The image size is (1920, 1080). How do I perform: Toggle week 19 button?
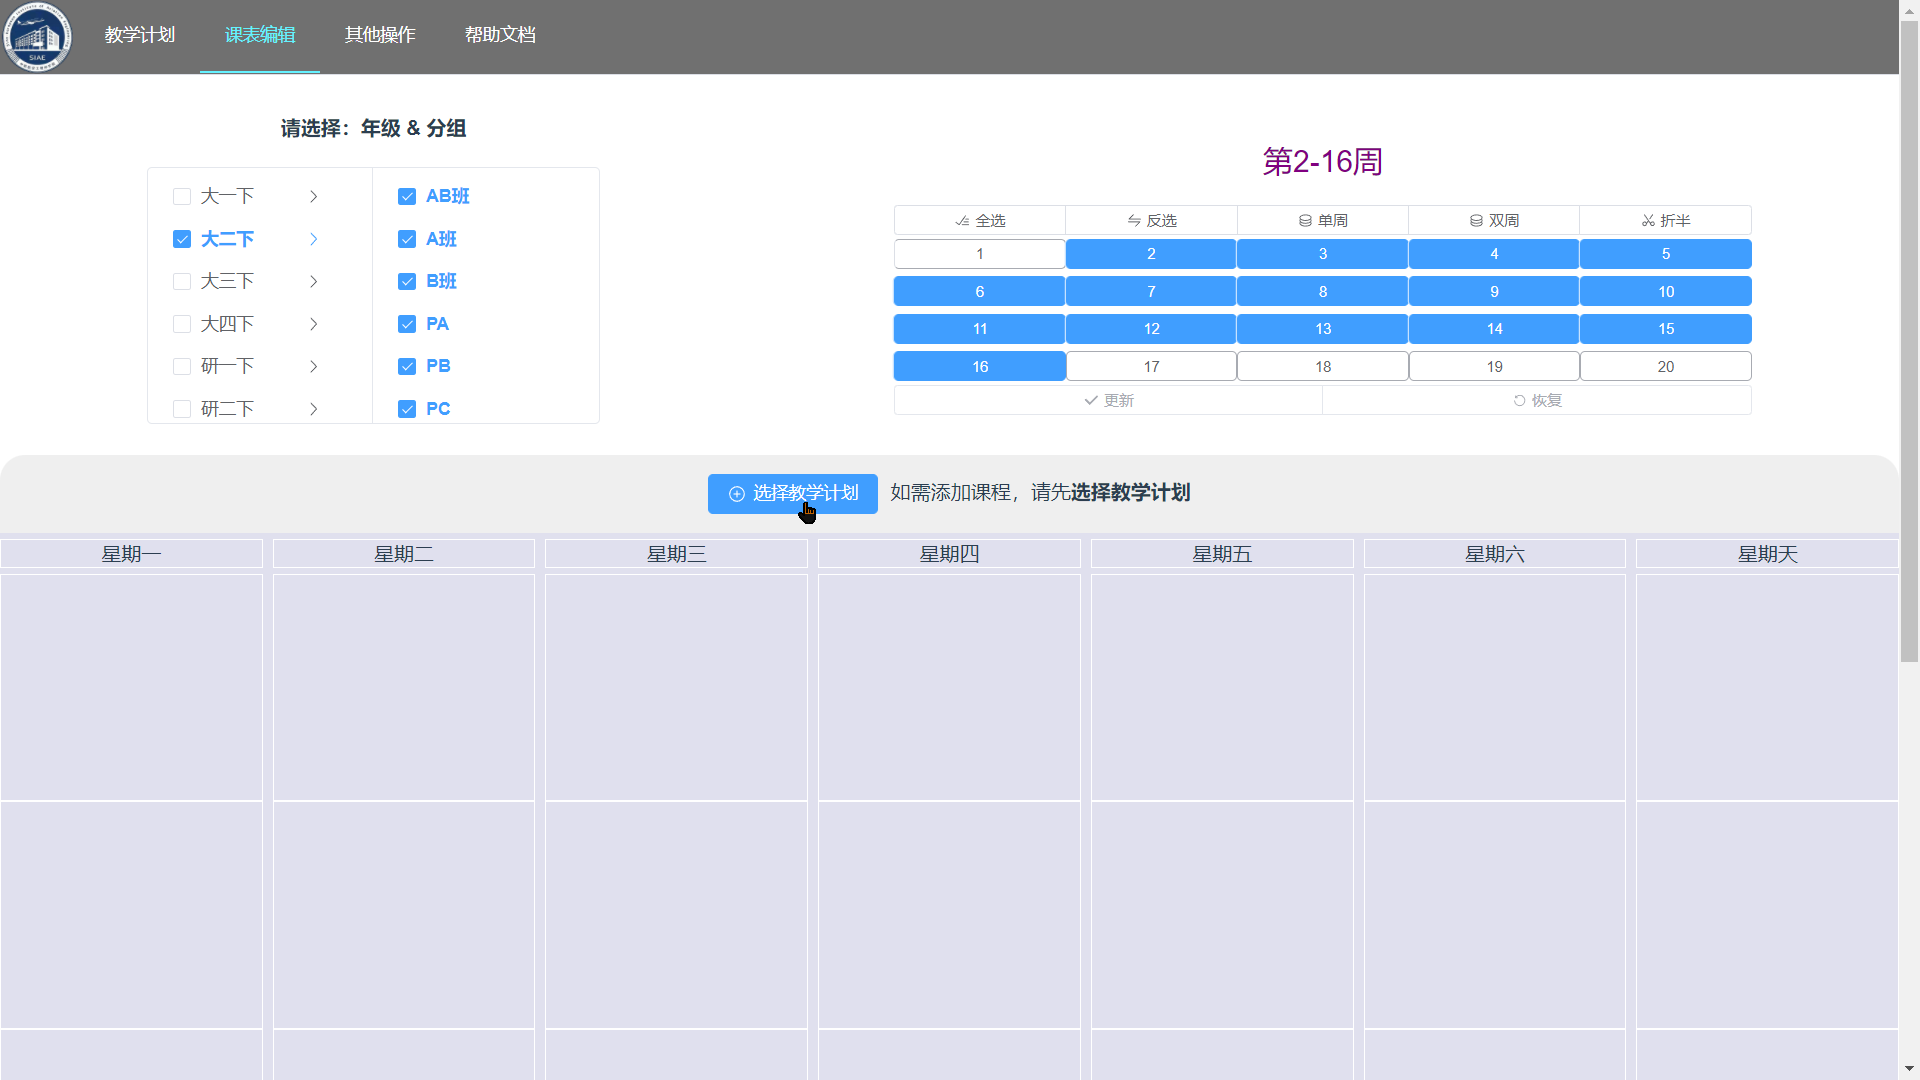pos(1494,367)
